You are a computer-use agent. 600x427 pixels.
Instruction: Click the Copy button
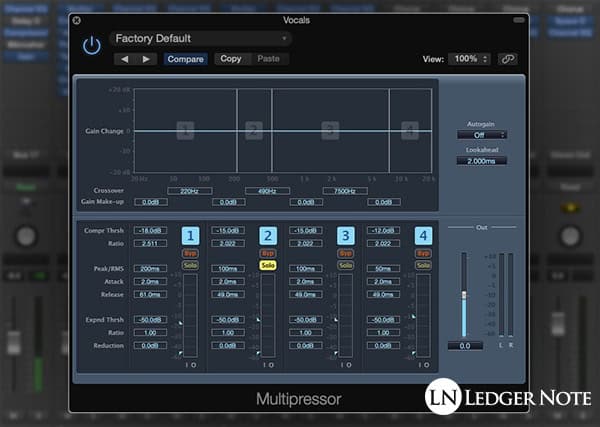pos(231,59)
